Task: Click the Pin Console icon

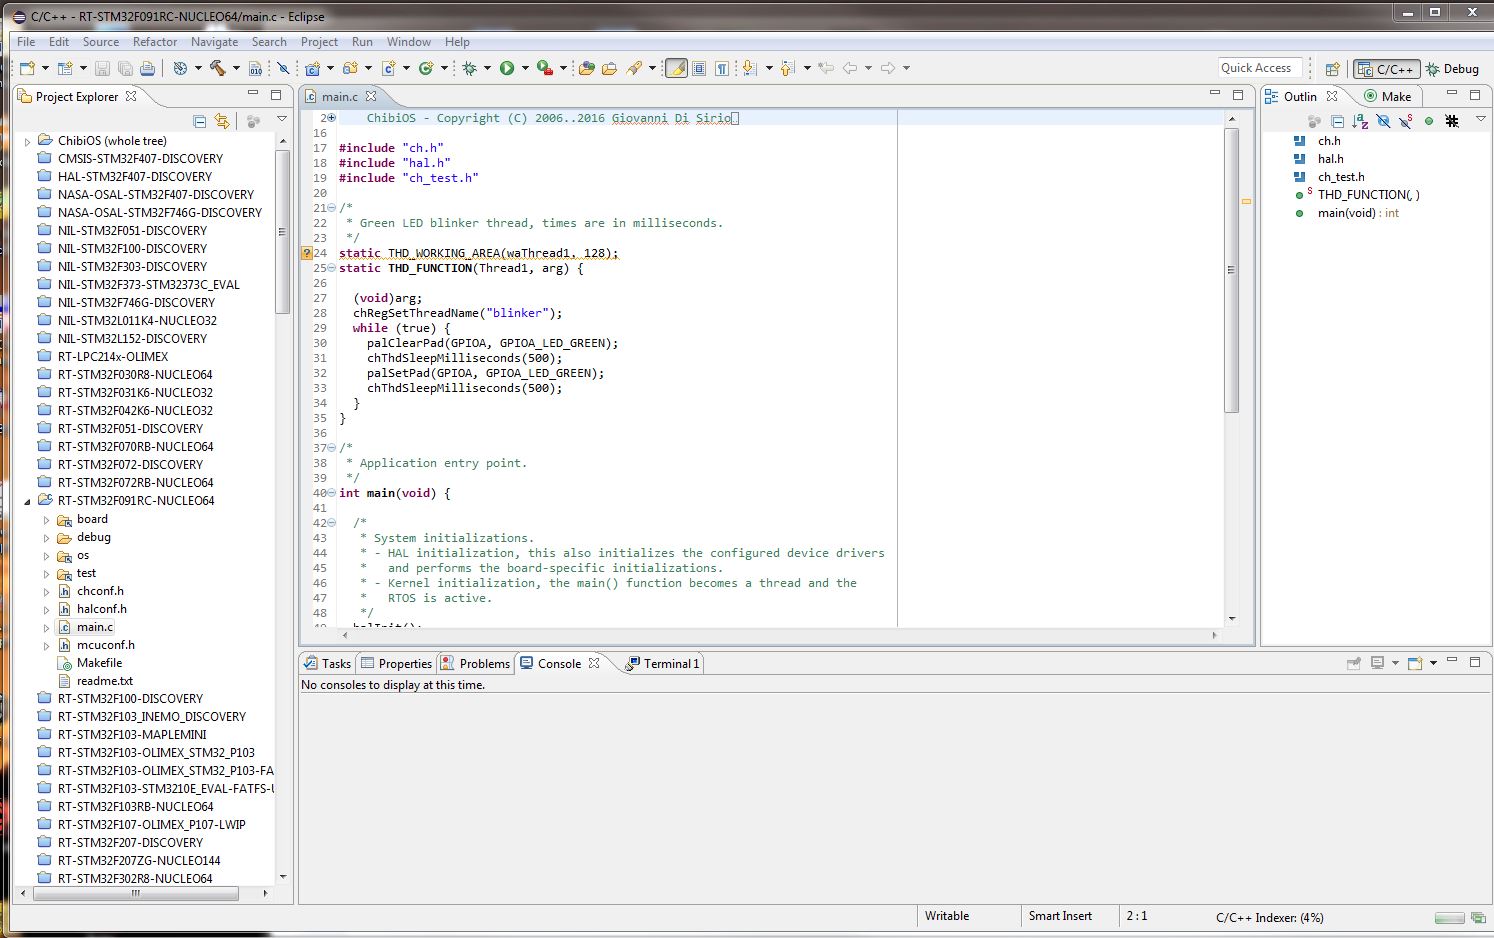Action: tap(1353, 663)
